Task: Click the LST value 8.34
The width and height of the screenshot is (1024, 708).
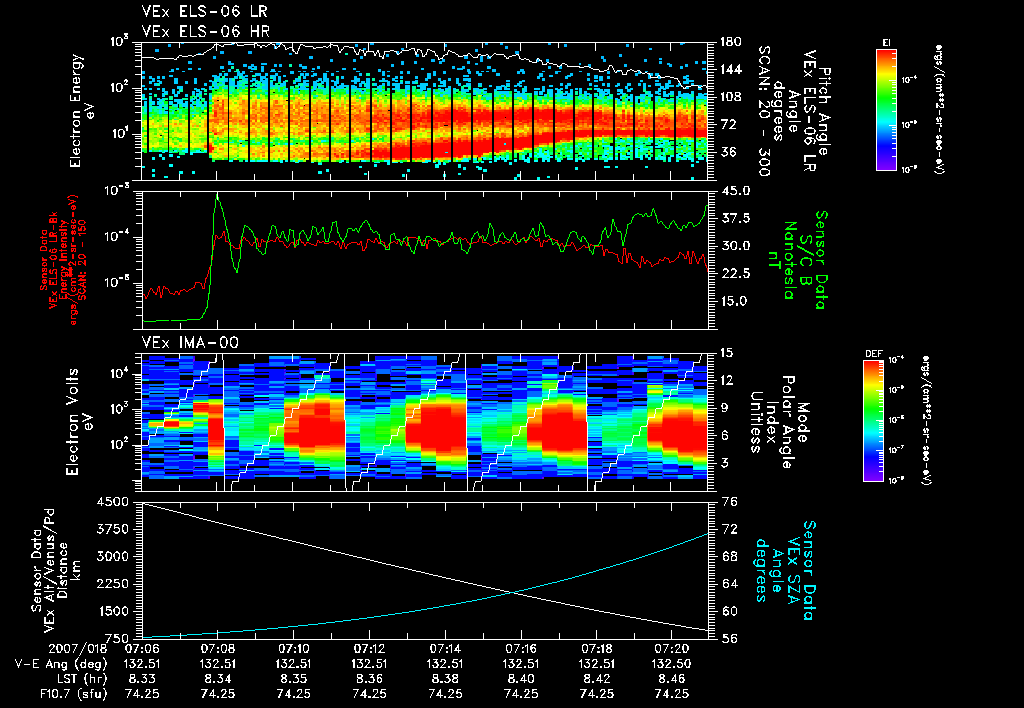Action: tap(217, 679)
